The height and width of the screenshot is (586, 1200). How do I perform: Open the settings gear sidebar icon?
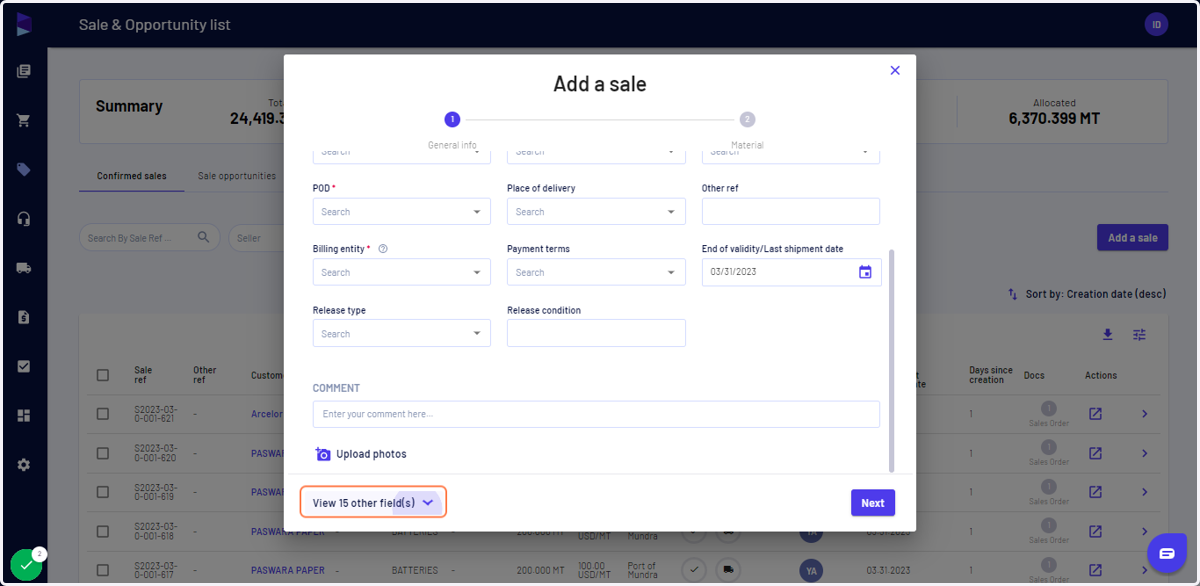(x=24, y=465)
